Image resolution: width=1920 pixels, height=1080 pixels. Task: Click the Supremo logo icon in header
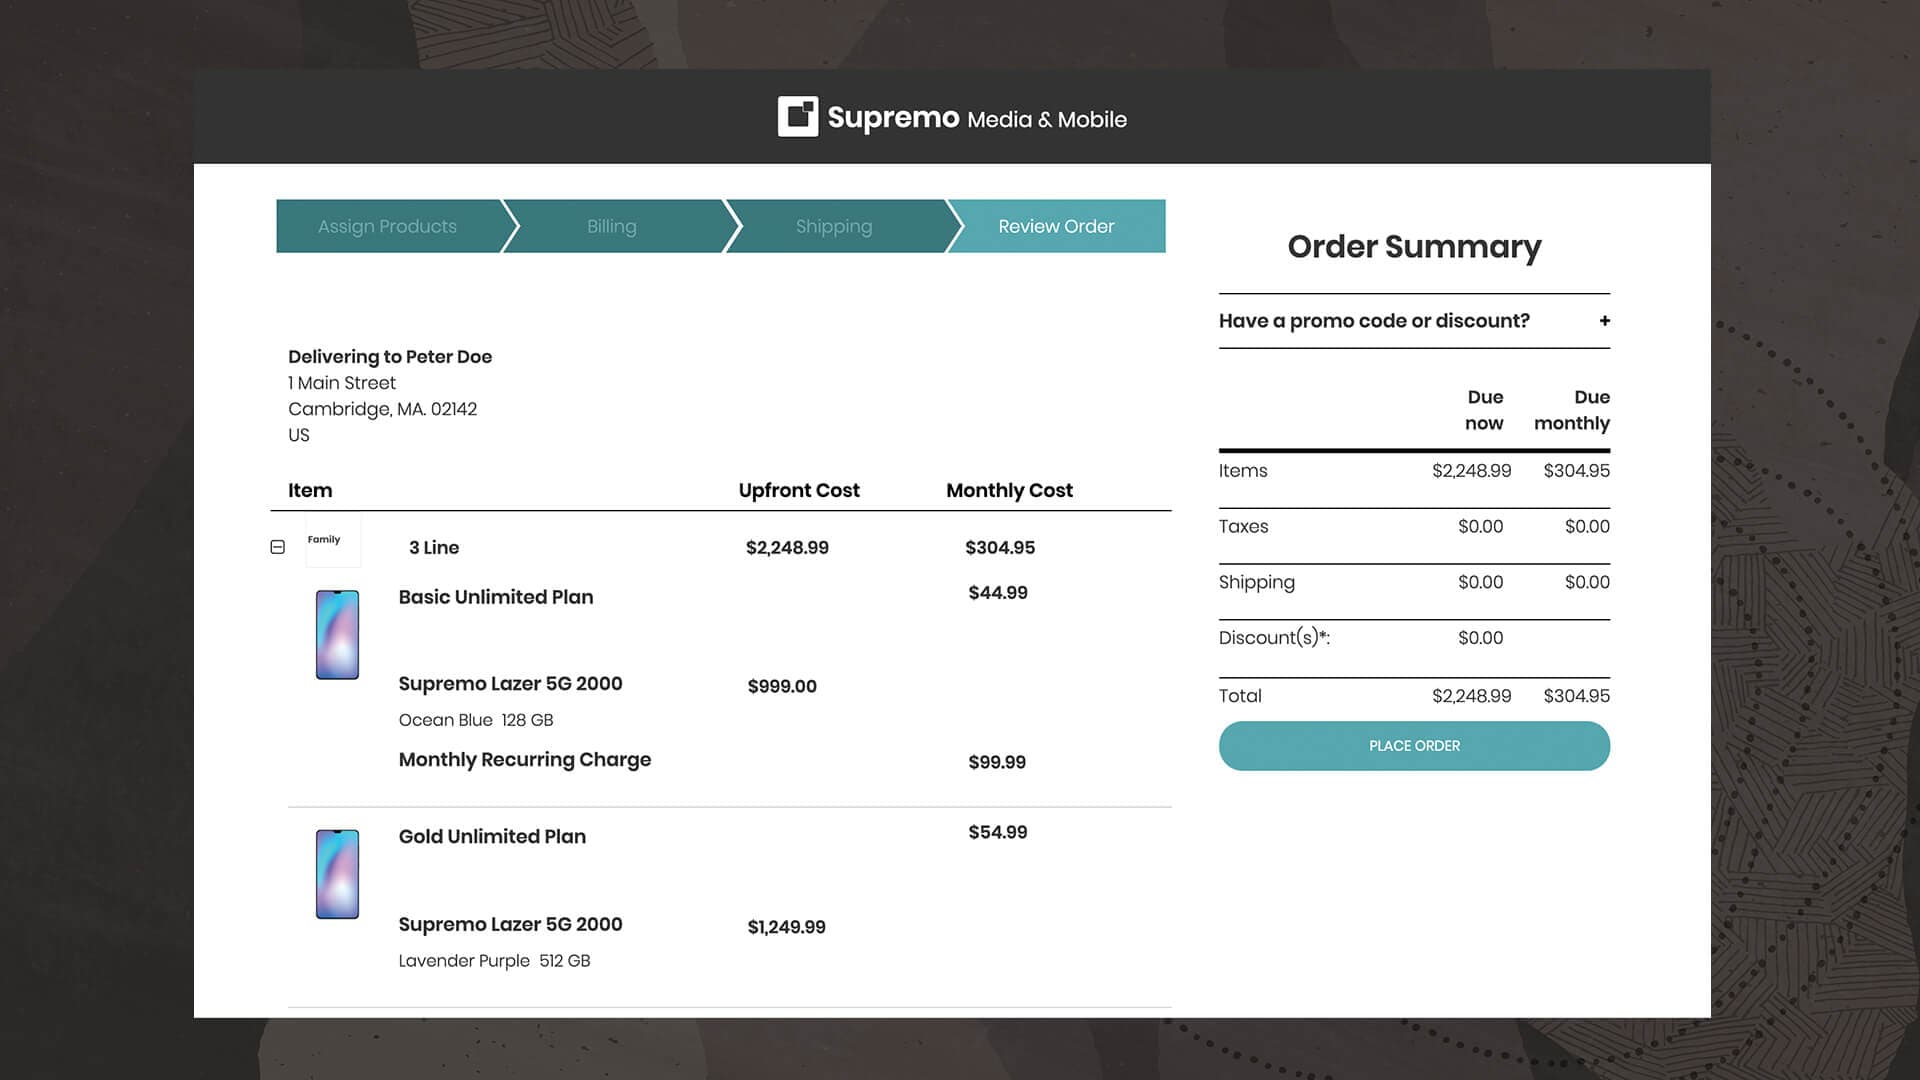point(797,117)
